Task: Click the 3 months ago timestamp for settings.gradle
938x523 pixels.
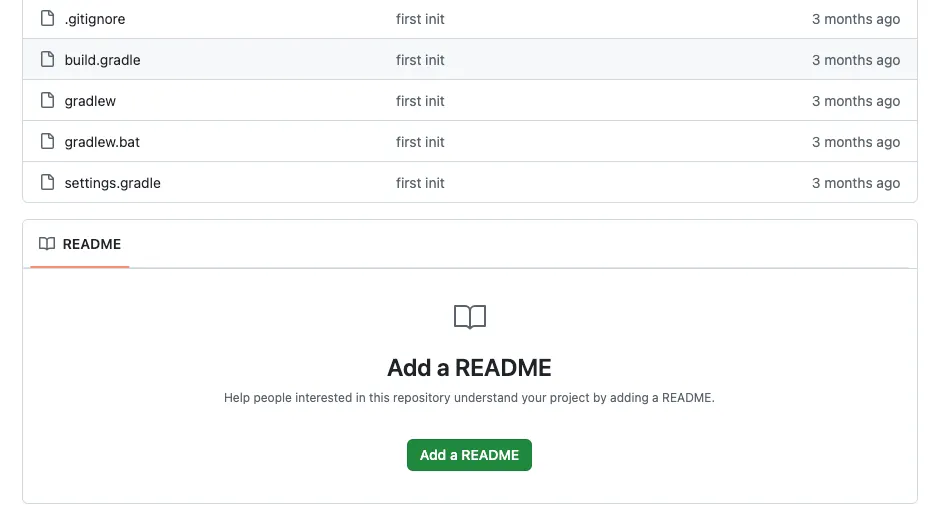Action: pos(855,183)
